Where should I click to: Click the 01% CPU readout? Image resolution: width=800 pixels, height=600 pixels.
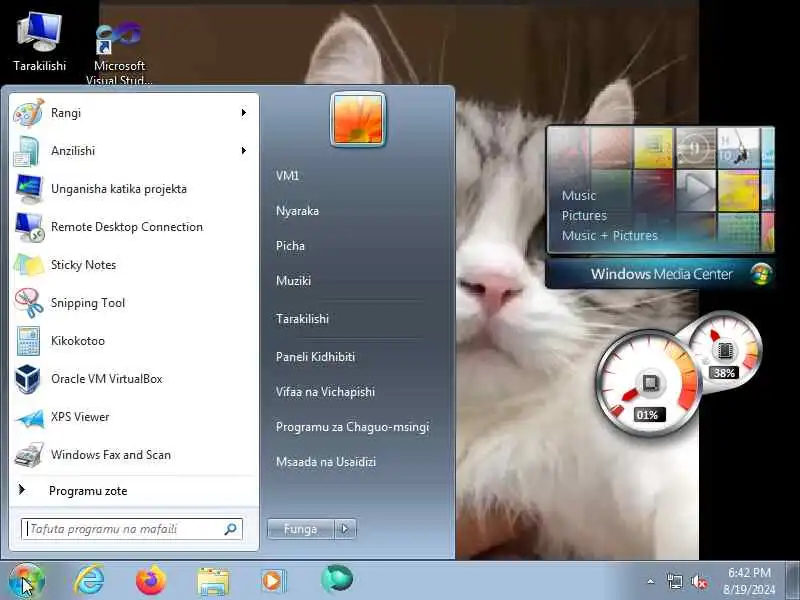[x=647, y=415]
